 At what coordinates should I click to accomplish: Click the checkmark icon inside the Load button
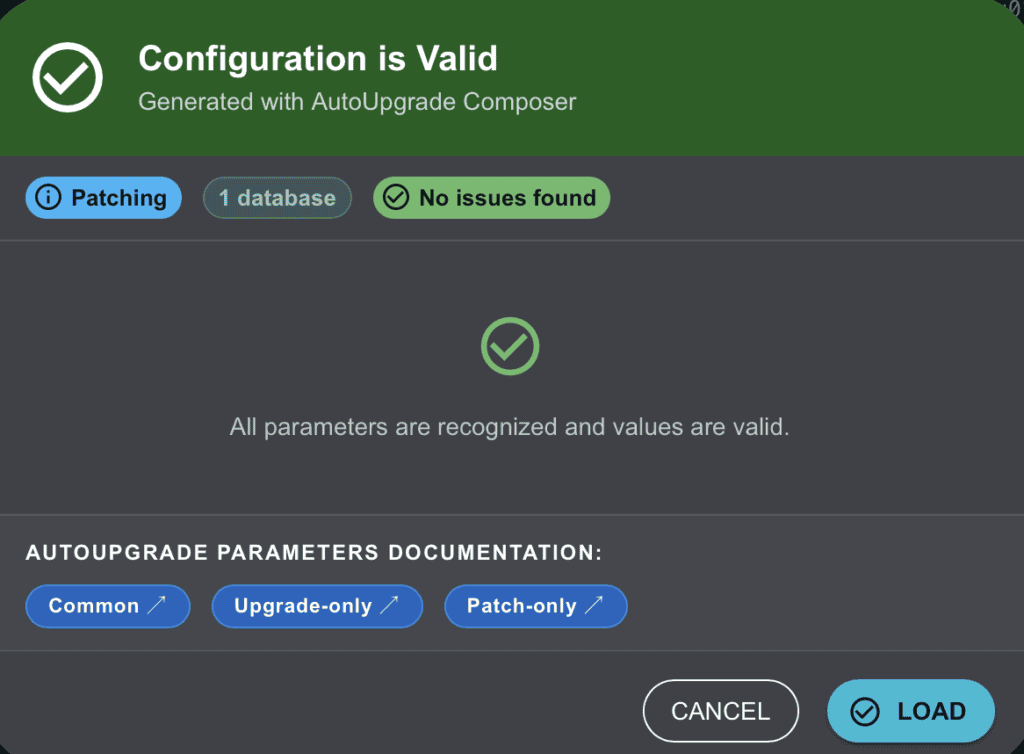(x=864, y=711)
